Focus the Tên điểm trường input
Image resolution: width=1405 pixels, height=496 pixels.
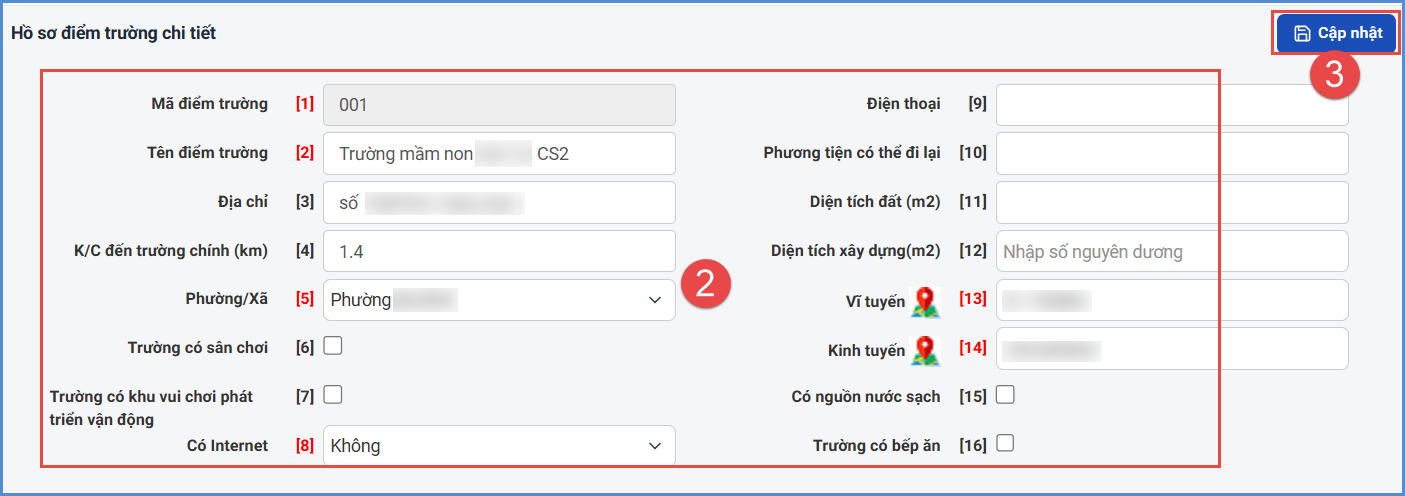click(x=499, y=153)
